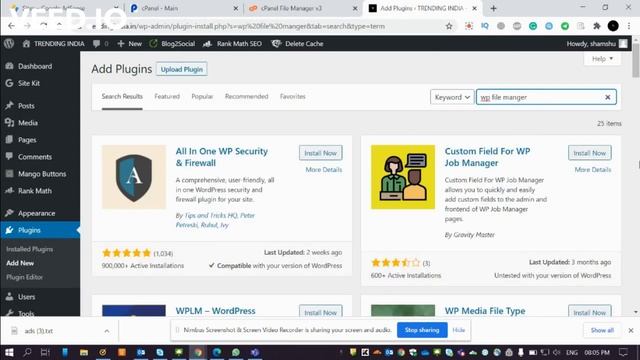This screenshot has height=360, width=640.
Task: Click Delete Cache in the admin bar
Action: click(298, 44)
